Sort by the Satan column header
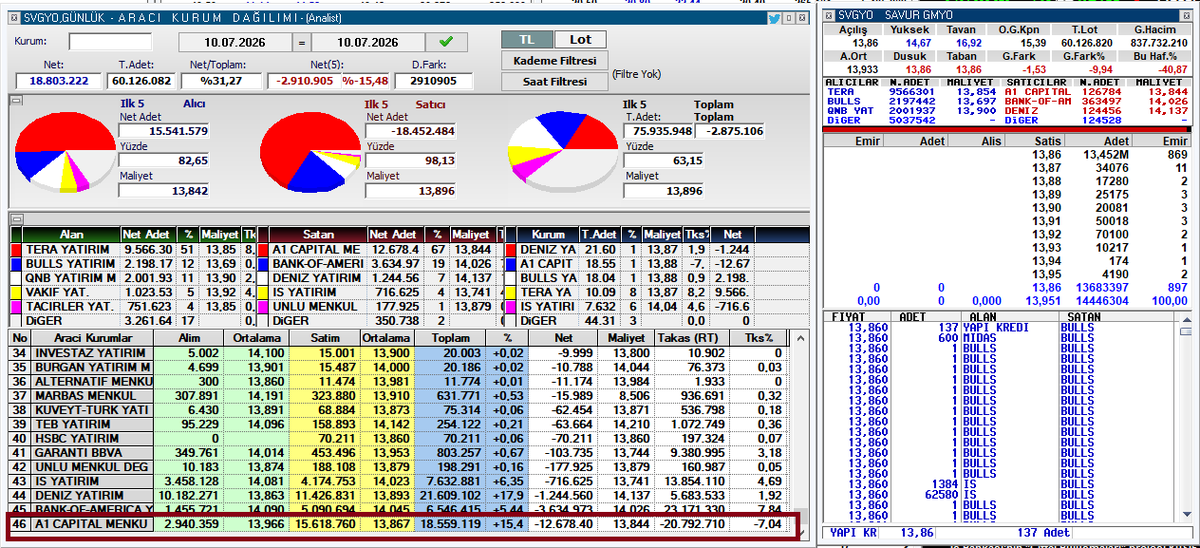This screenshot has height=548, width=1200. coord(318,234)
